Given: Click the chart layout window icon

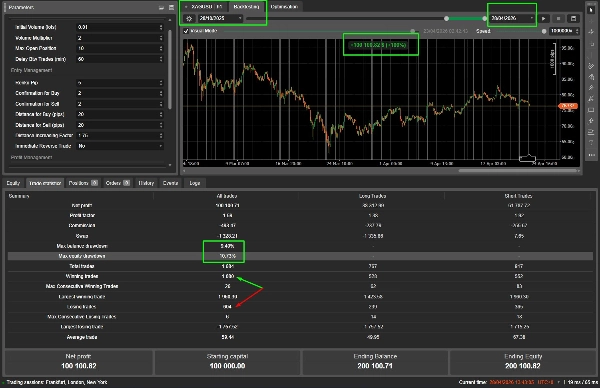Looking at the screenshot, I should click(573, 18).
